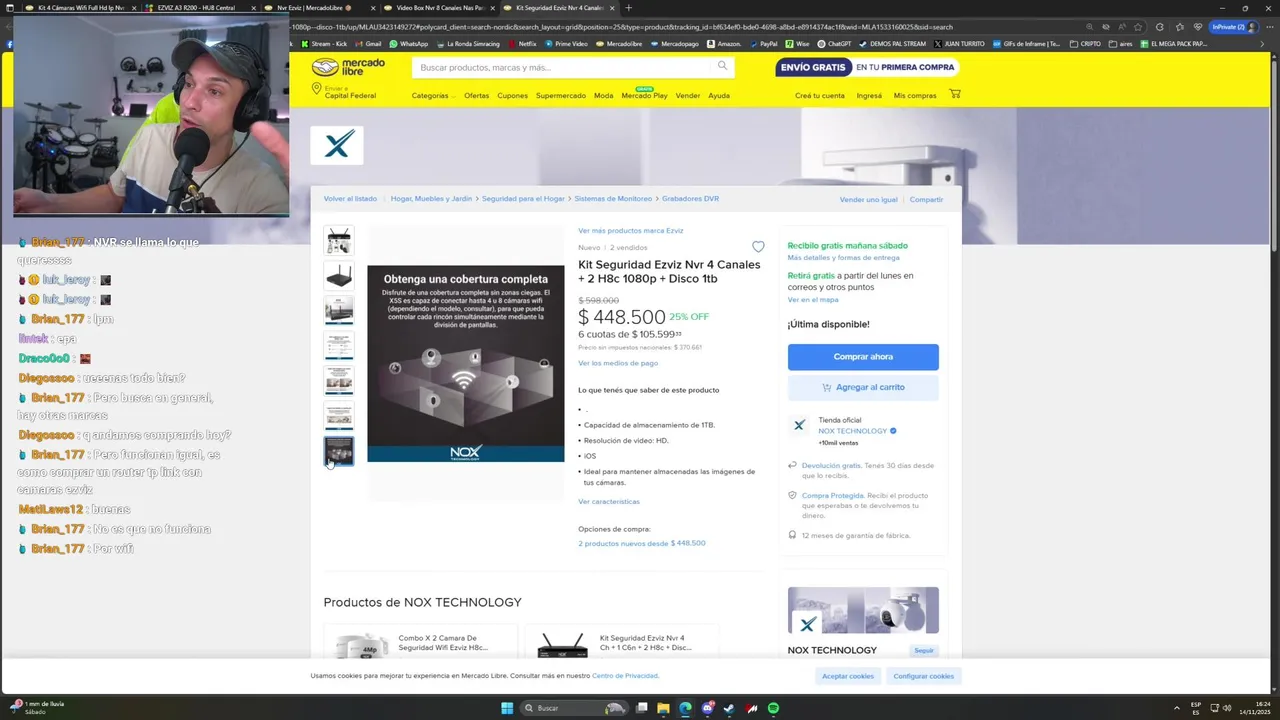1280x720 pixels.
Task: Change delivery location Capital Federal
Action: pos(345,92)
